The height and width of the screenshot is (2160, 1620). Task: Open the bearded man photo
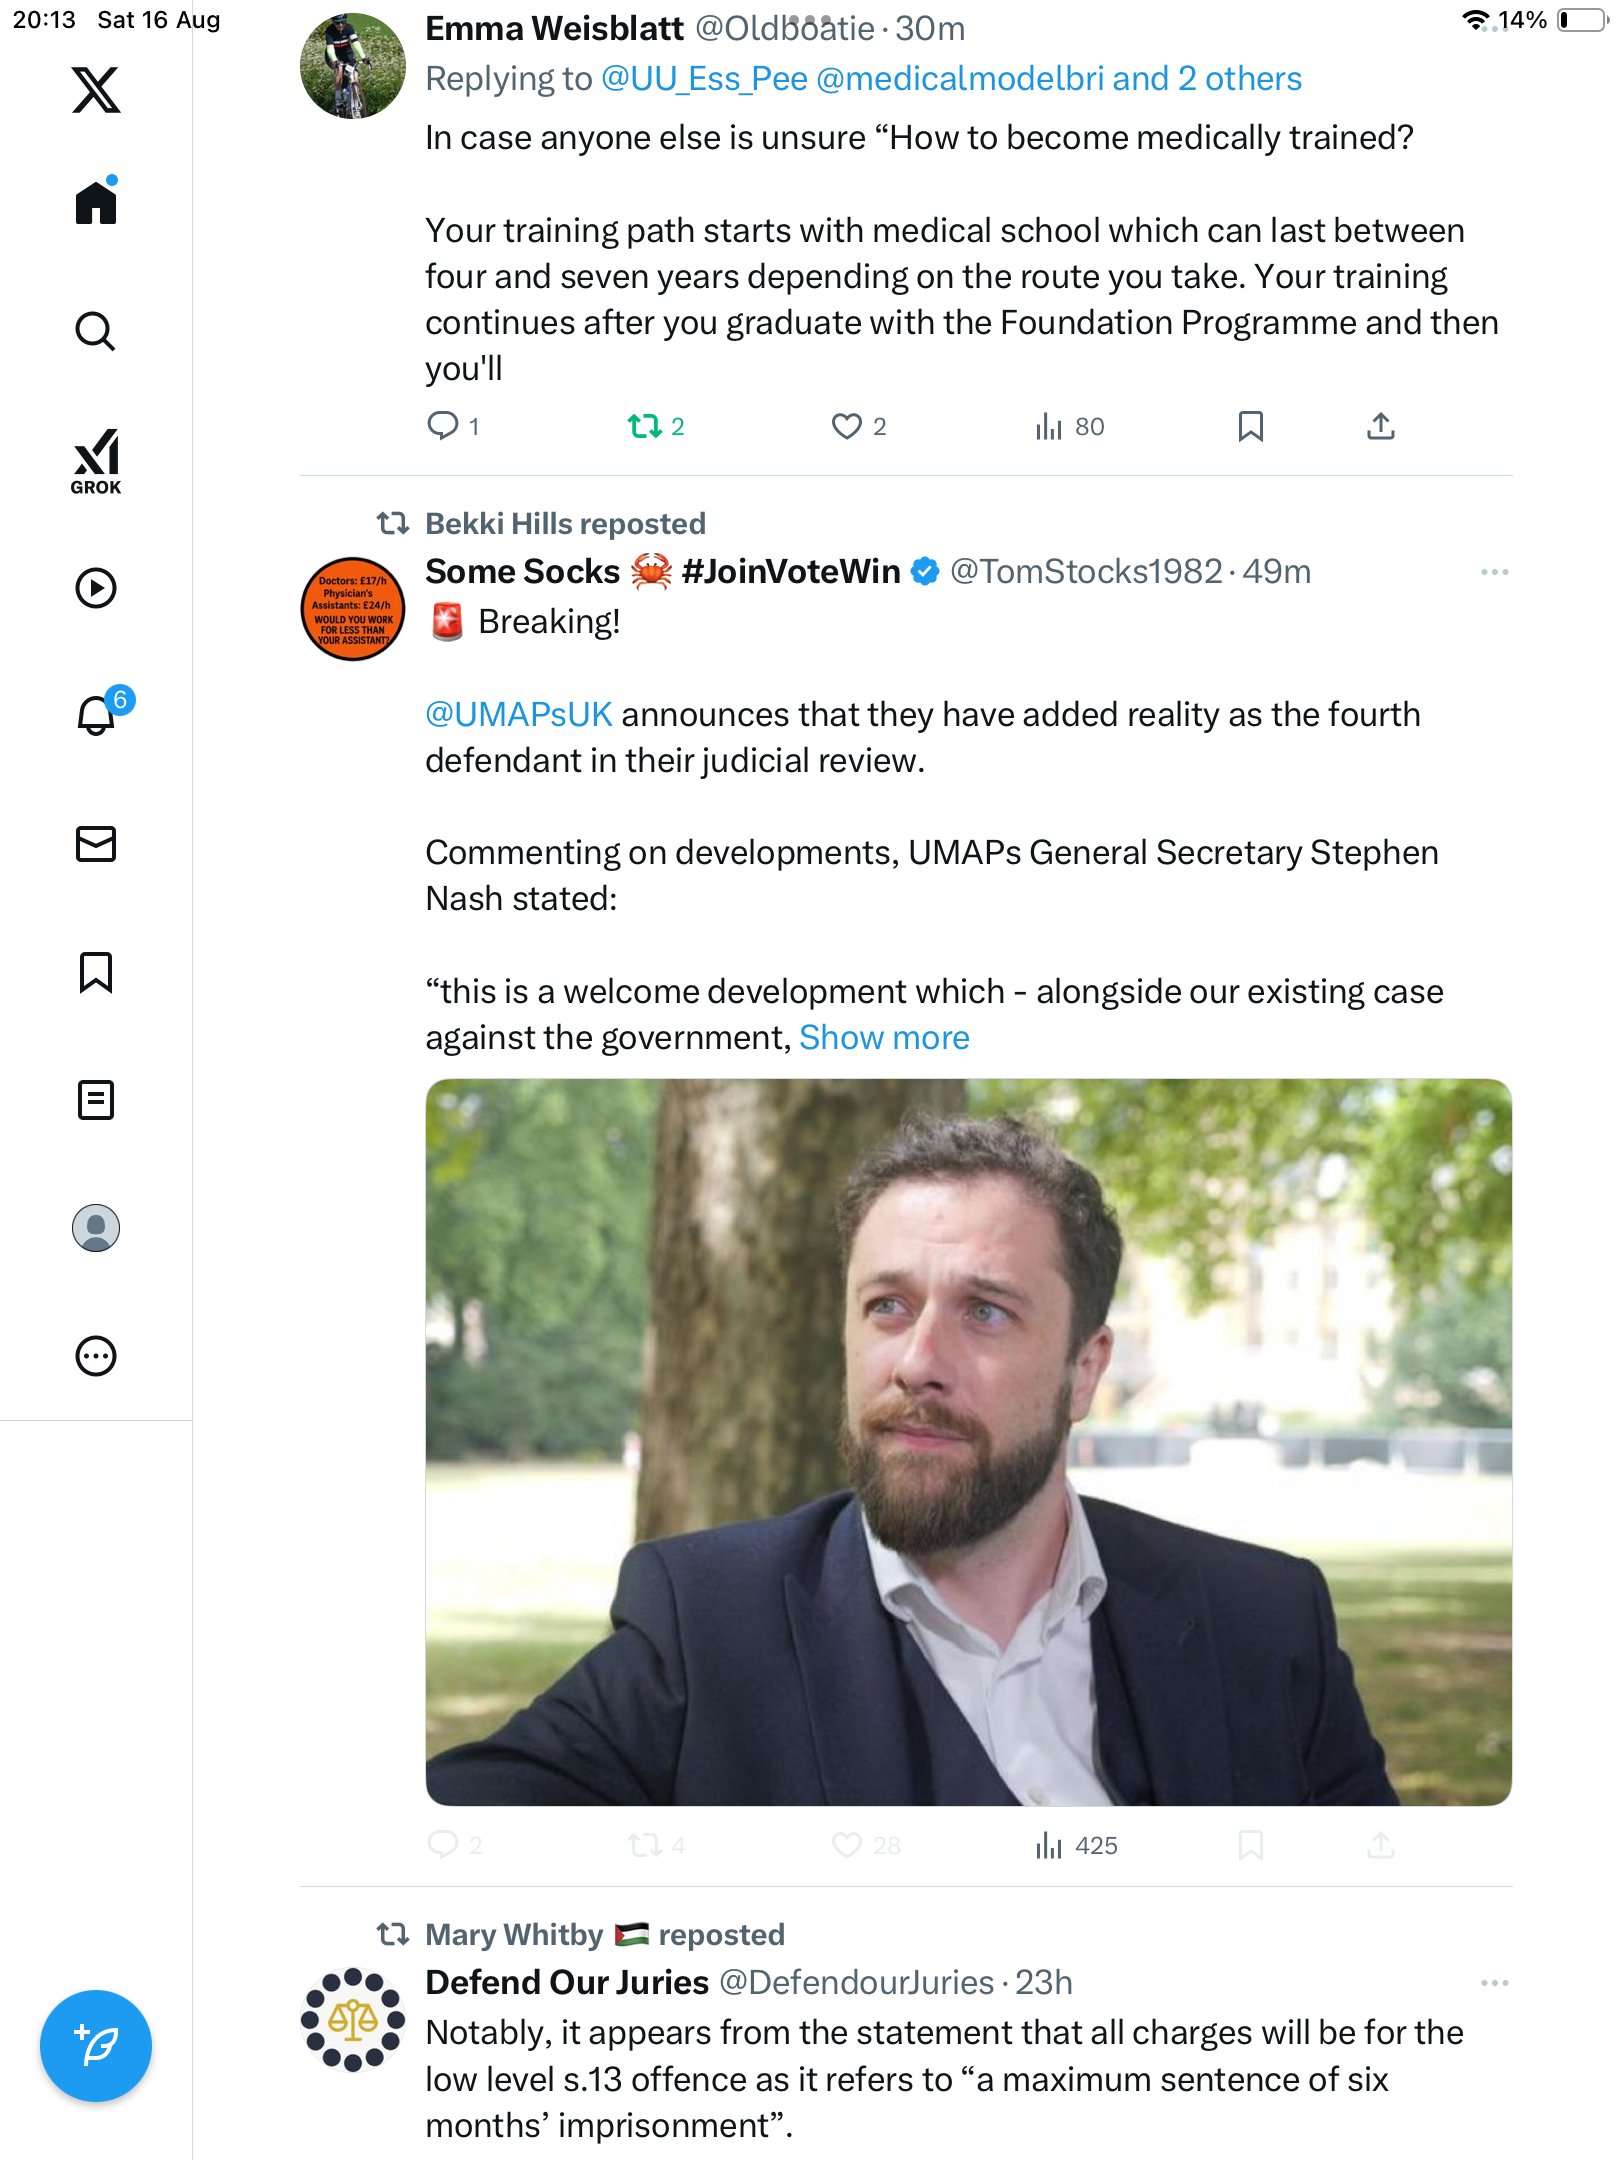[968, 1442]
